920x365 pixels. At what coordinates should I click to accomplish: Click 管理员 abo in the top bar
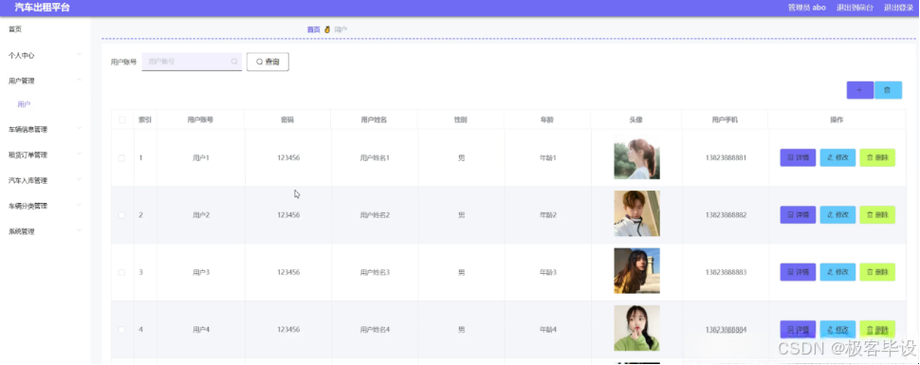[x=807, y=8]
